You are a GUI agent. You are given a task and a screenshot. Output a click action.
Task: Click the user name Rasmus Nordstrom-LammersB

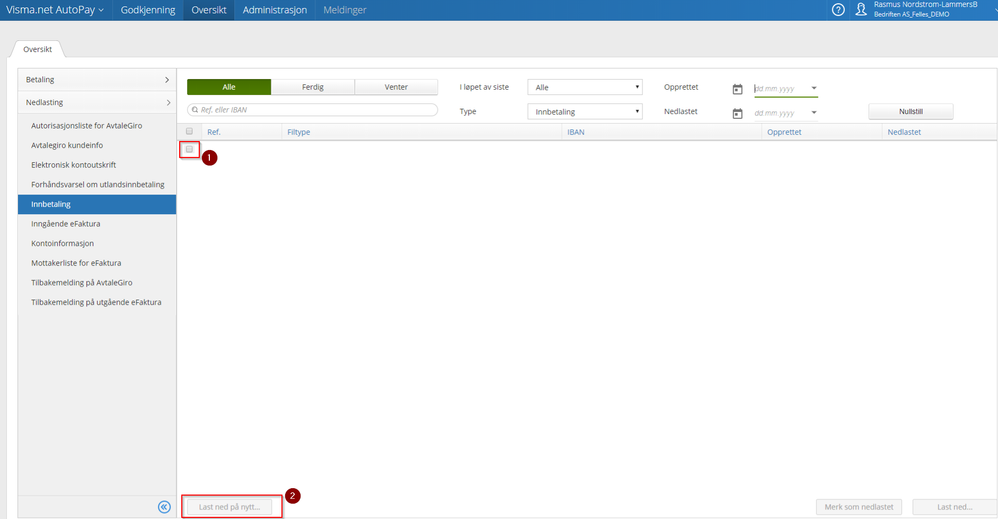pos(925,4)
